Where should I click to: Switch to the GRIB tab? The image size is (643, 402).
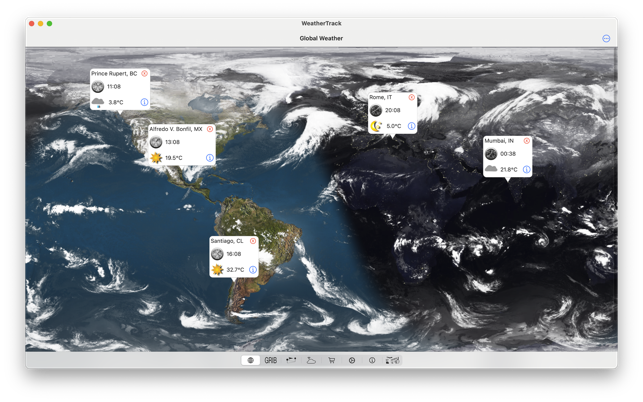(271, 361)
